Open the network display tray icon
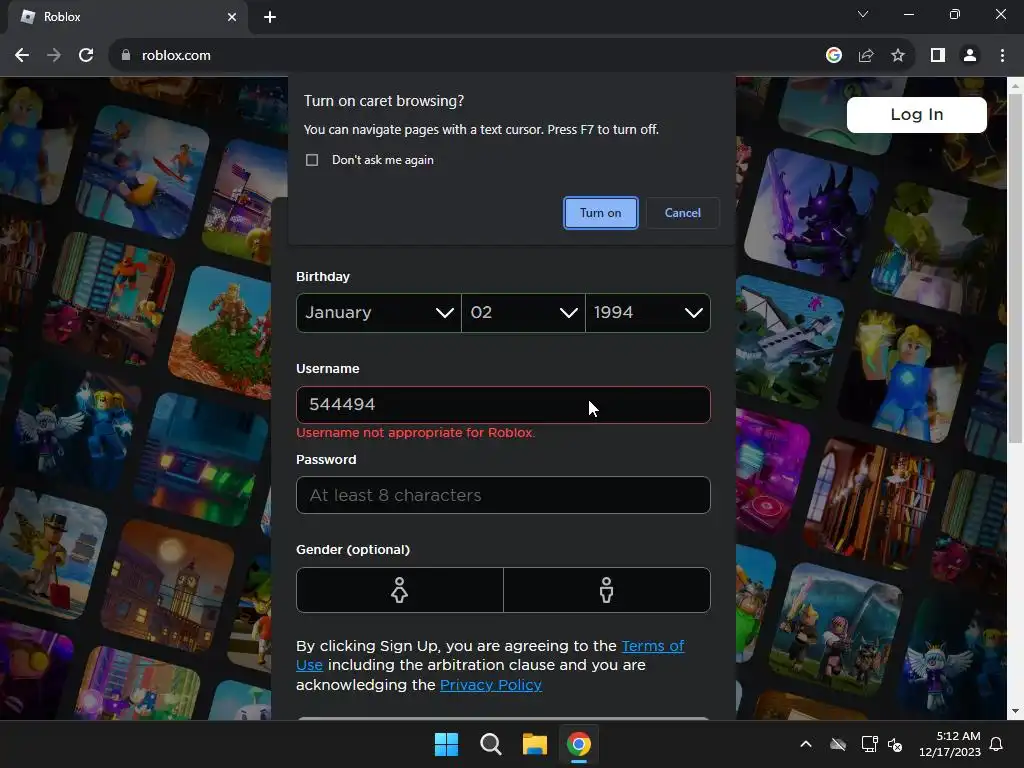 [x=869, y=744]
